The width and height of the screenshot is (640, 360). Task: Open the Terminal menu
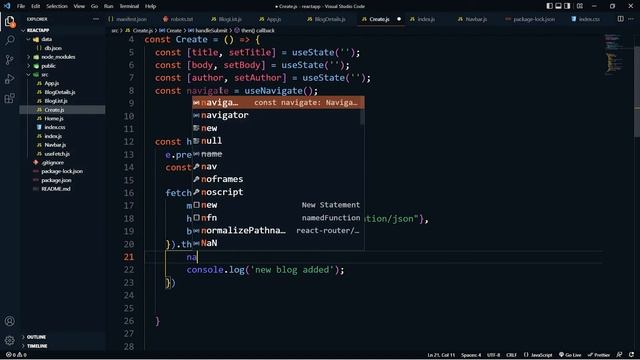(129, 6)
